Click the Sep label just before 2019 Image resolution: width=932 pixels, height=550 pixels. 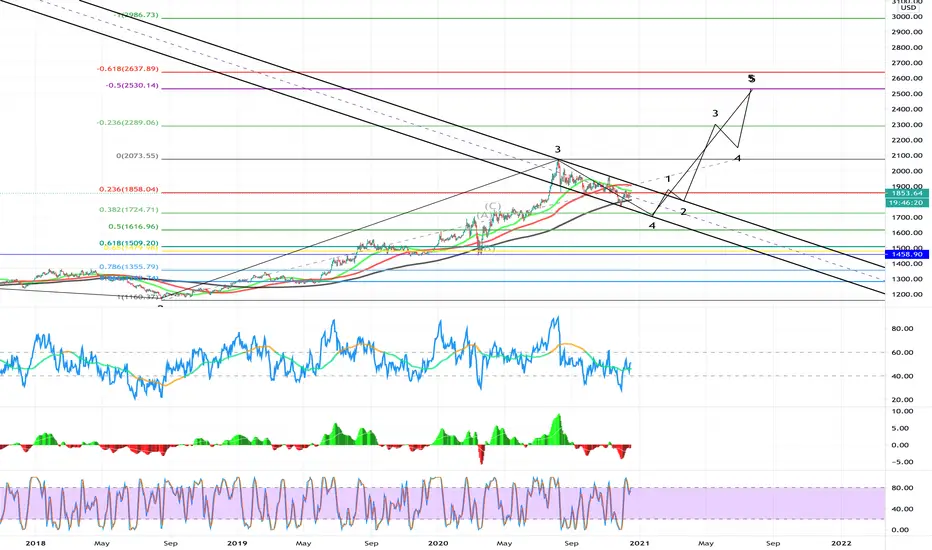tap(170, 543)
